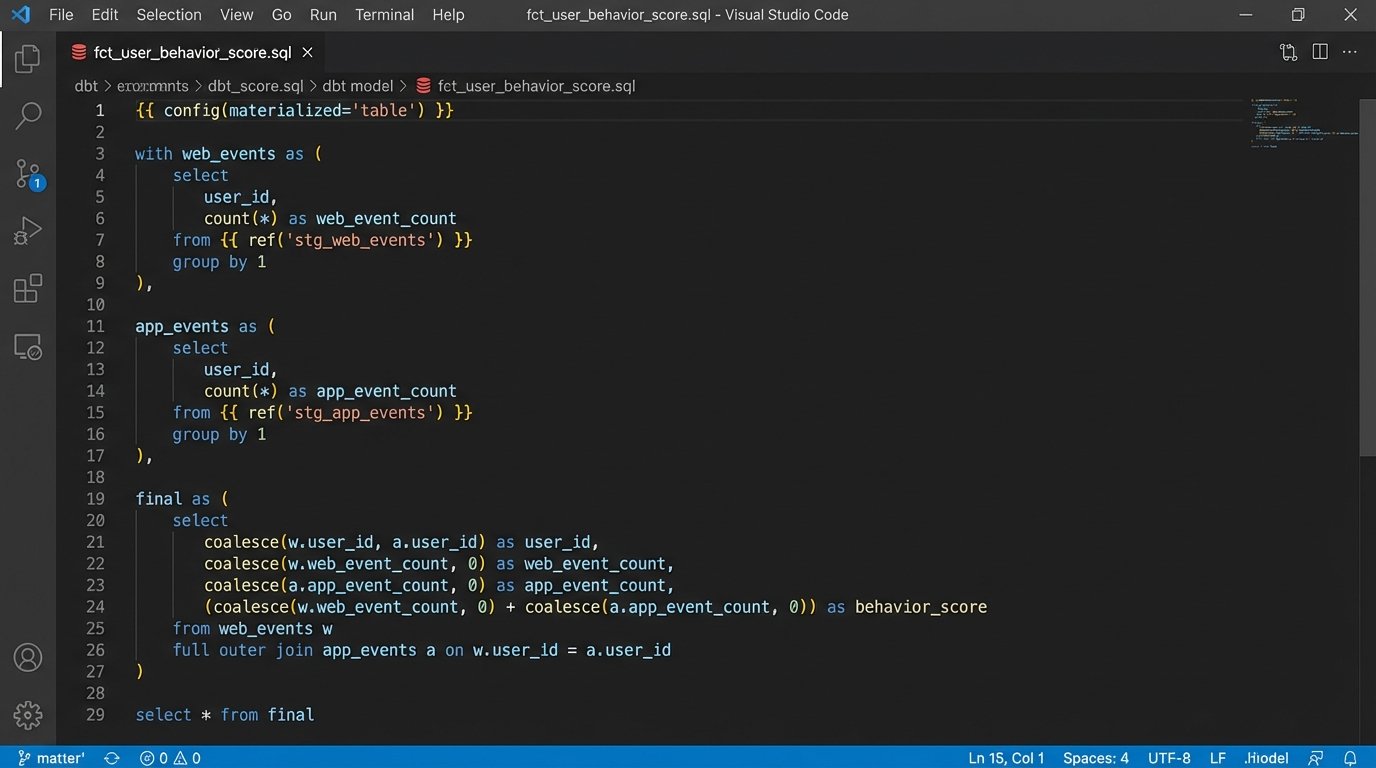The height and width of the screenshot is (768, 1376).
Task: Click the Open Changes icon in editor toolbar
Action: 1288,52
